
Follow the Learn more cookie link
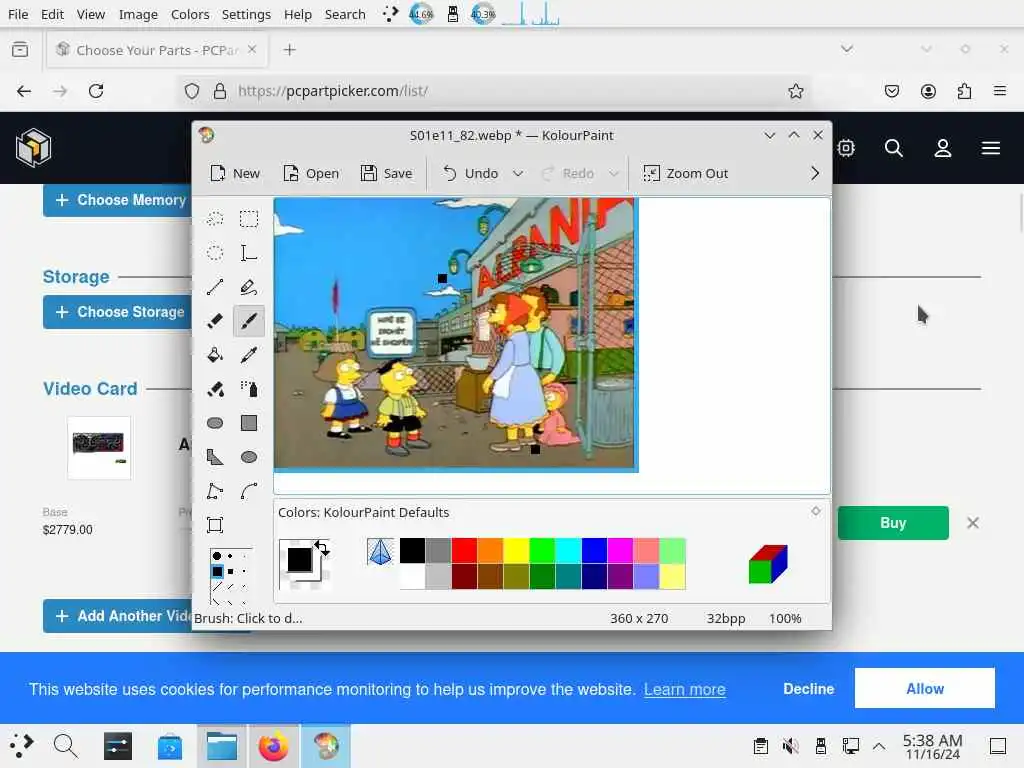tap(684, 690)
